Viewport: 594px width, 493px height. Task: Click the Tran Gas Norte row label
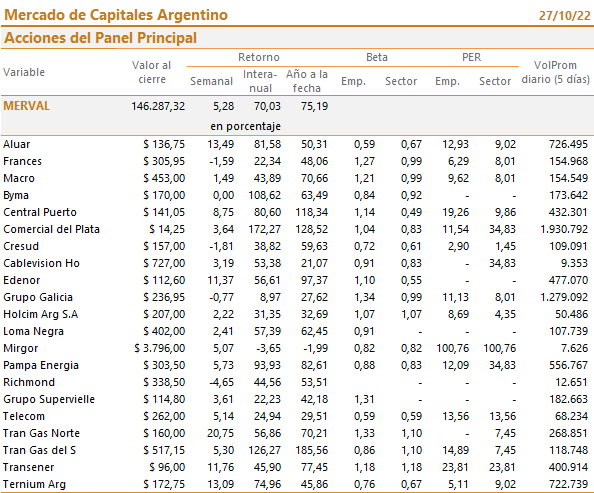click(41, 433)
